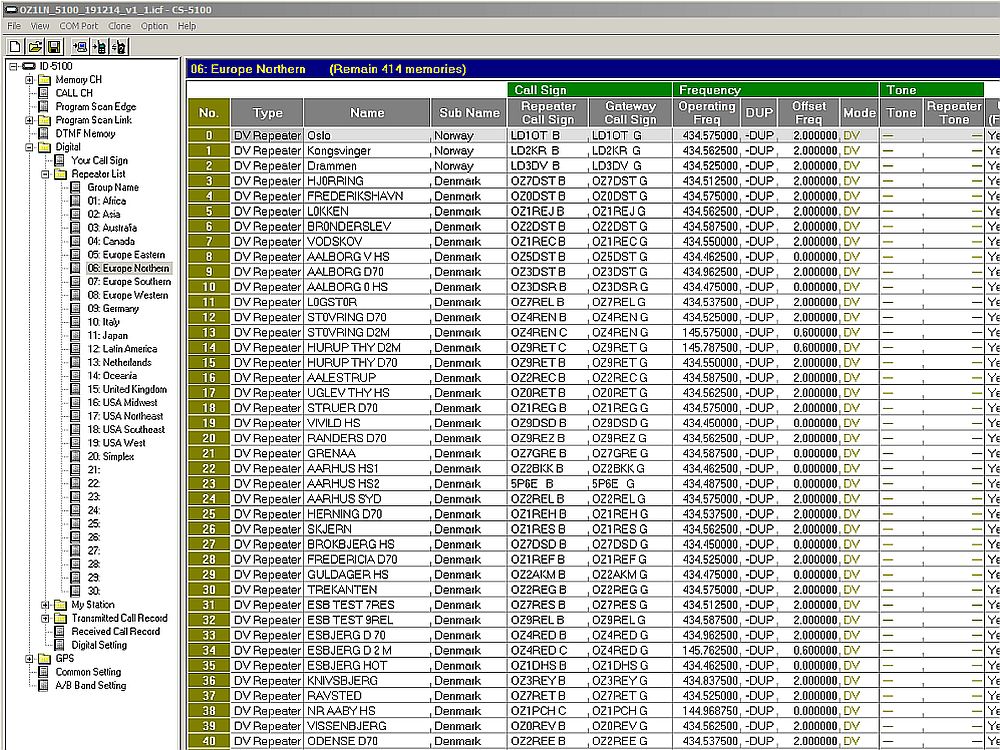
Task: Click the folder icon beside Program Scan Link
Action: (x=44, y=120)
